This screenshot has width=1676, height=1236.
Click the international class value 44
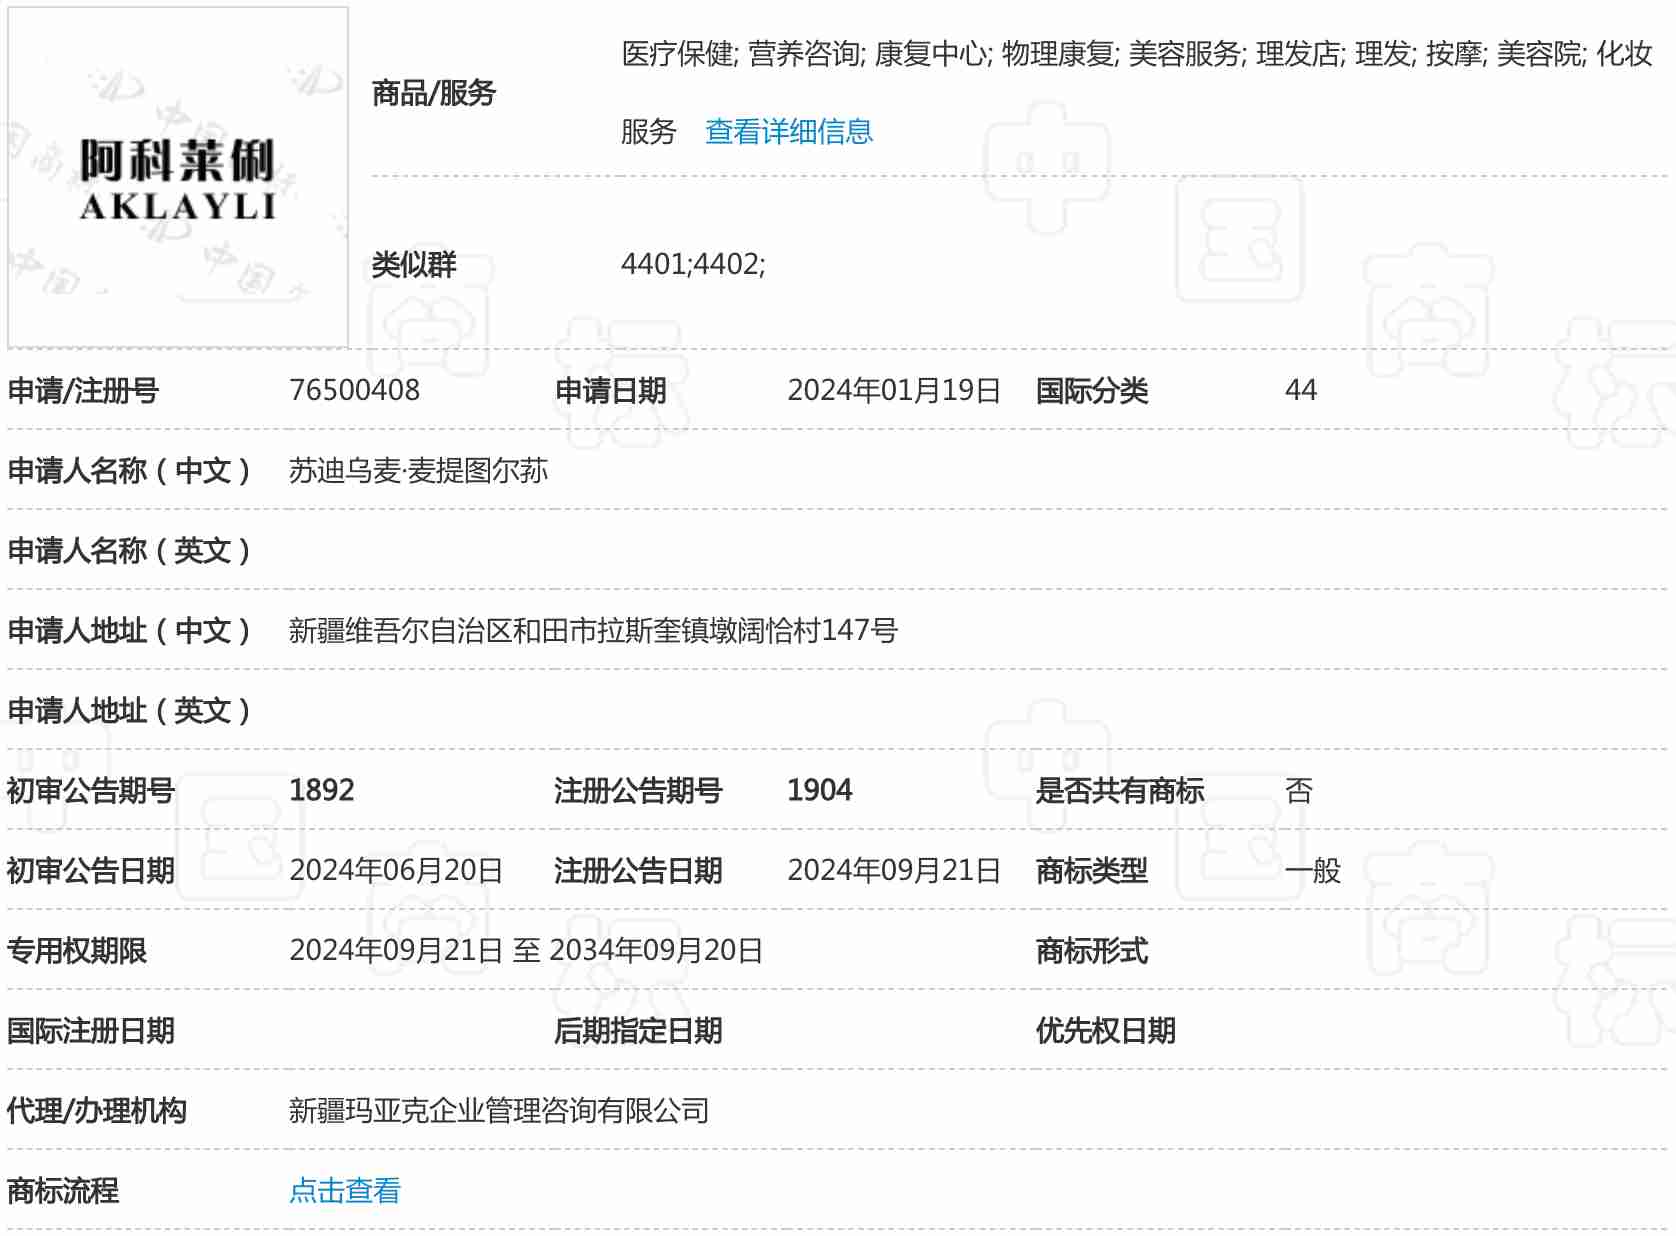click(1300, 390)
